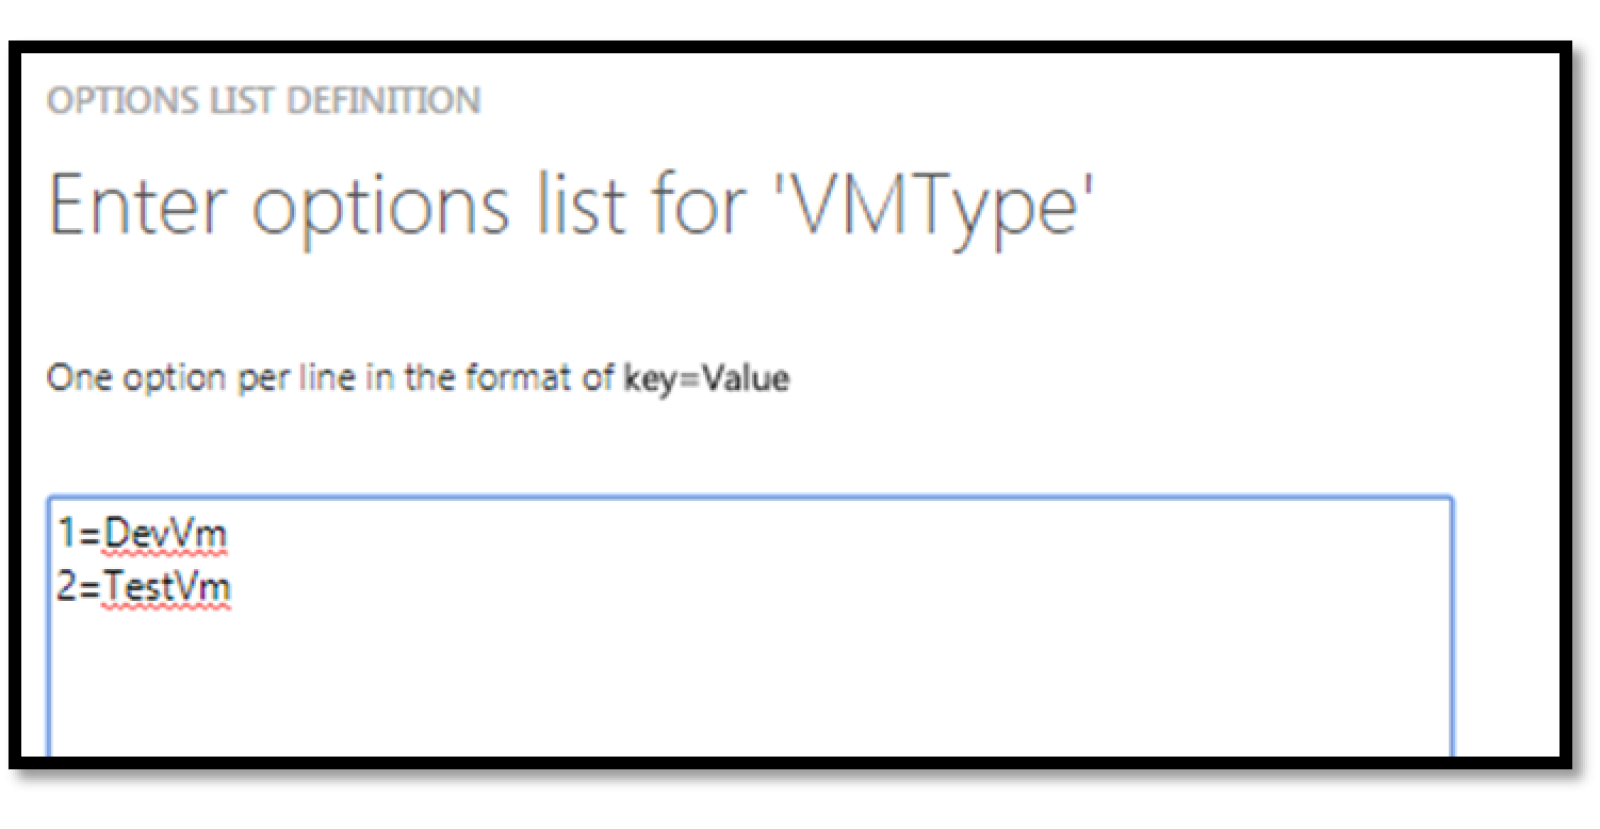The height and width of the screenshot is (829, 1600).
Task: Click the underlined word "TestVm"
Action: point(167,586)
